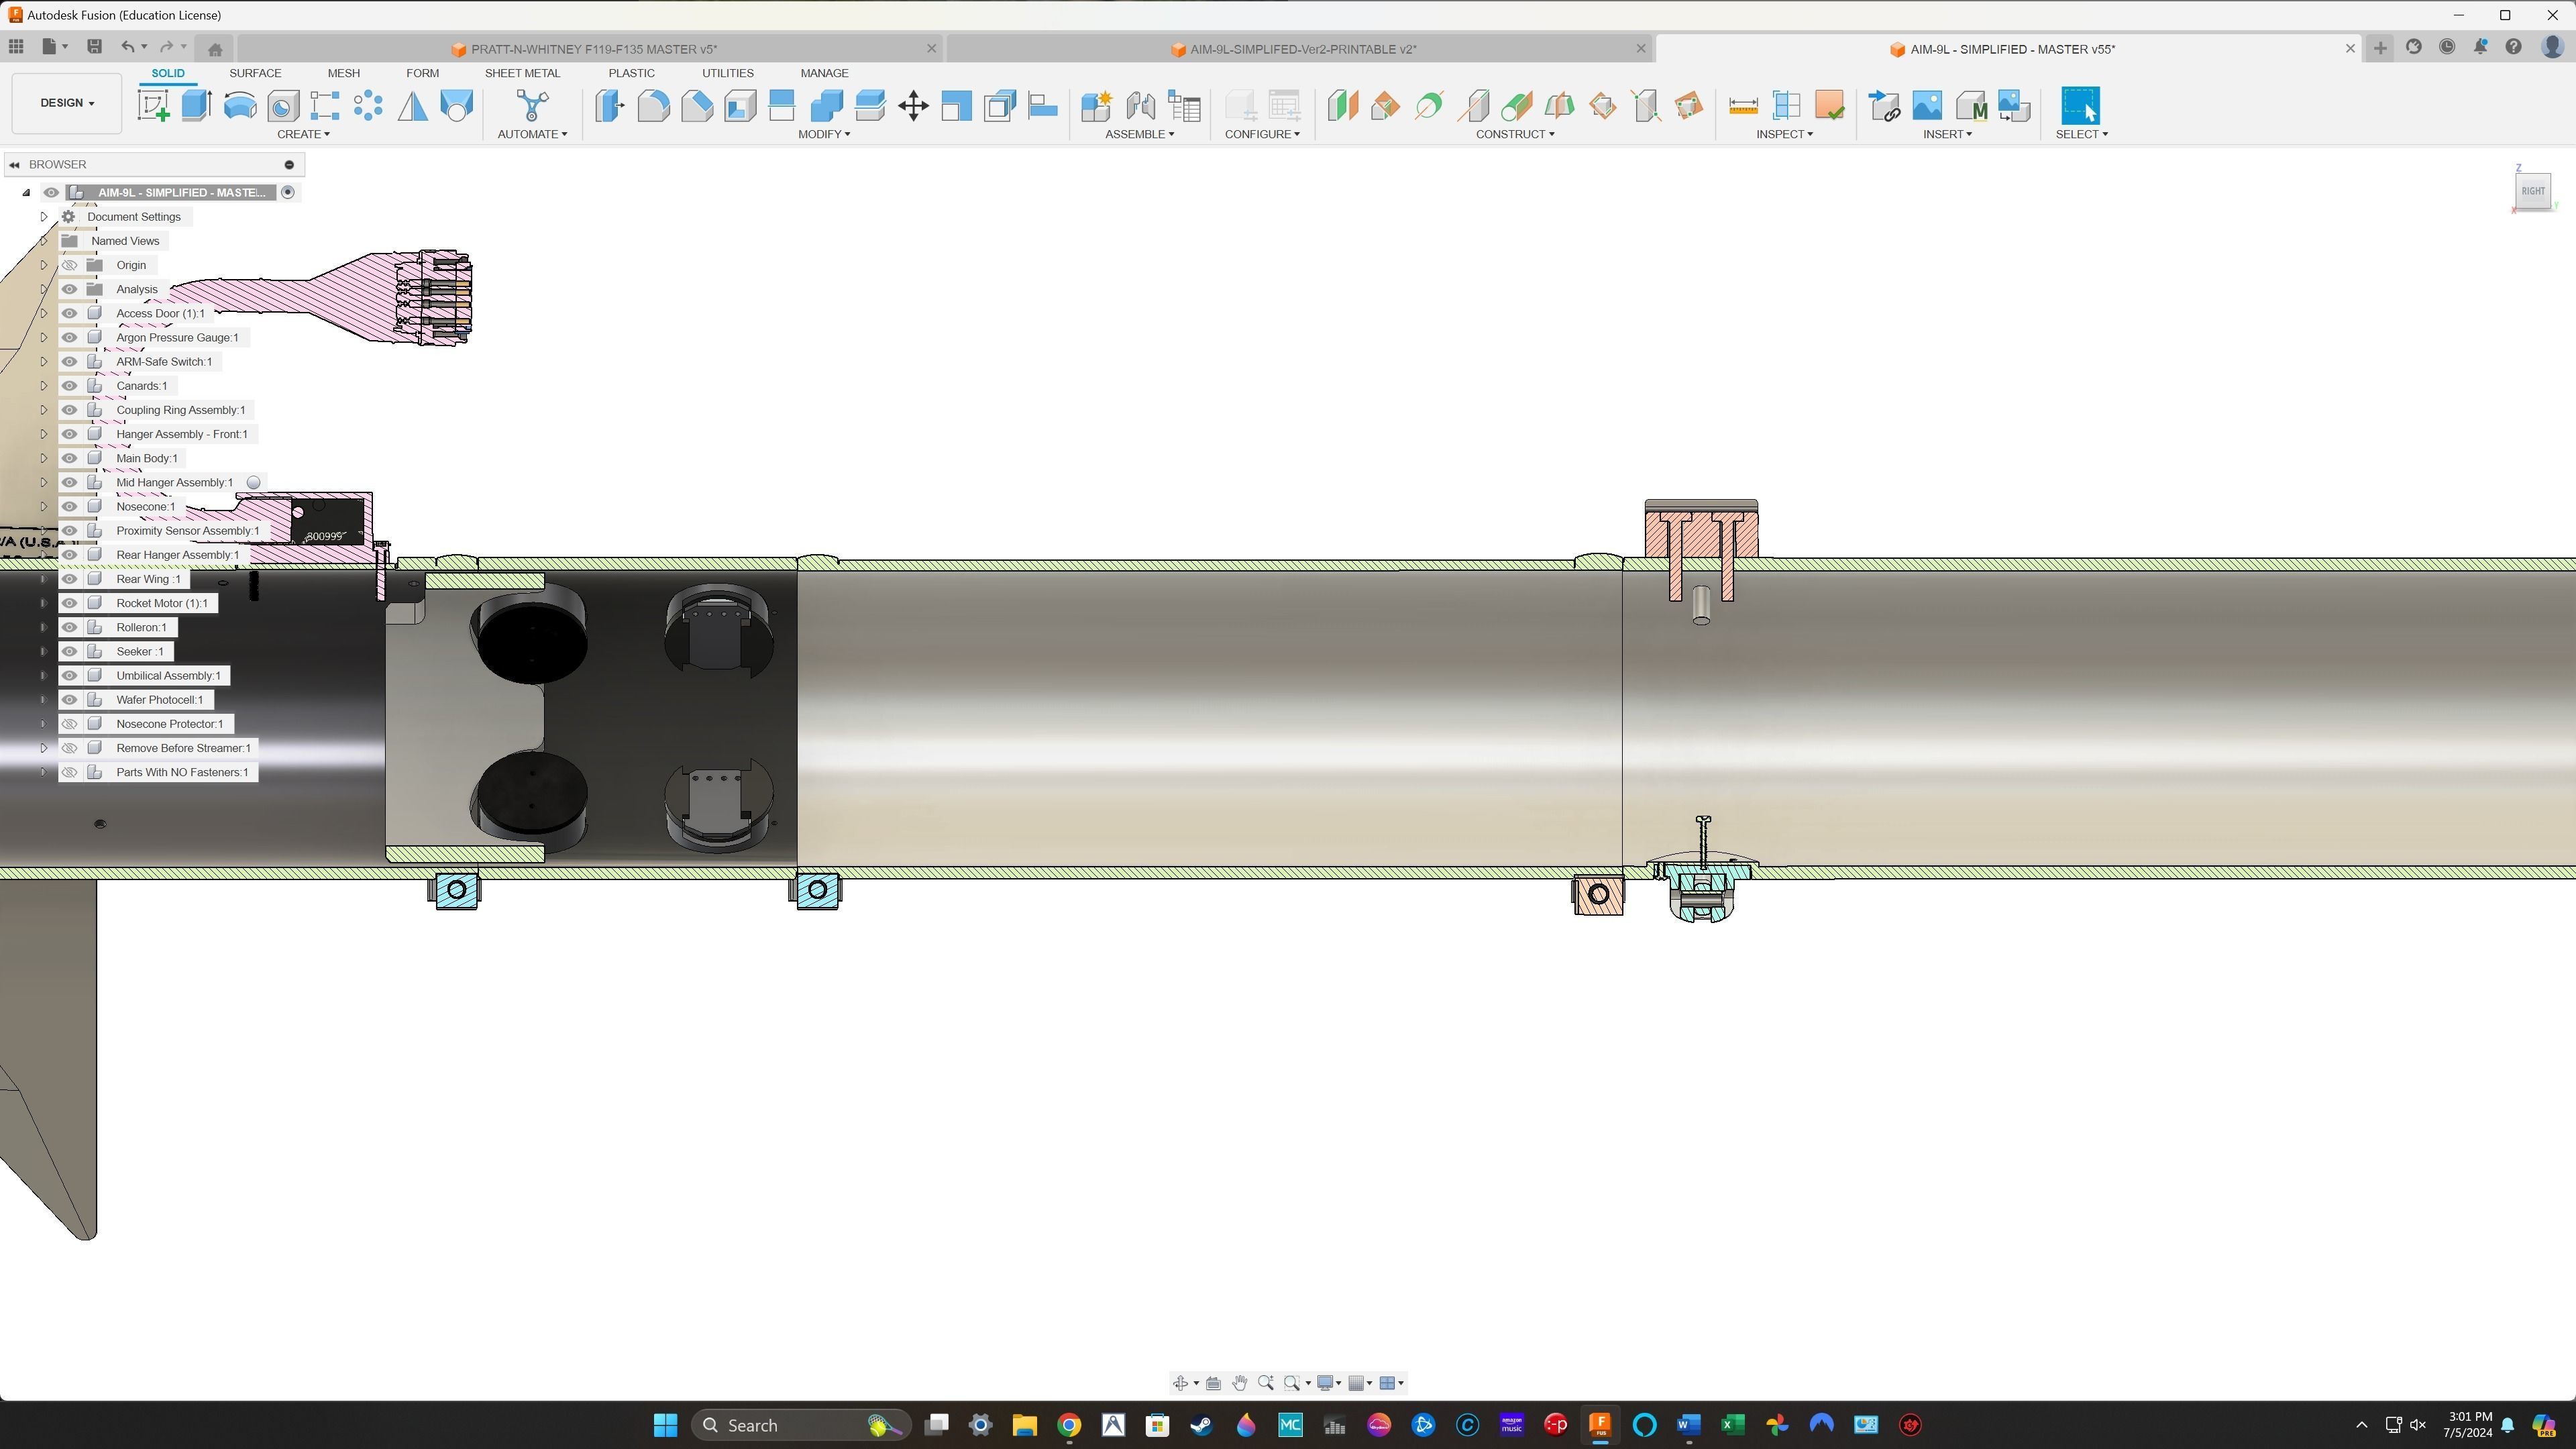Viewport: 2576px width, 1449px height.
Task: Hide the Main Body:1 component
Action: point(69,458)
